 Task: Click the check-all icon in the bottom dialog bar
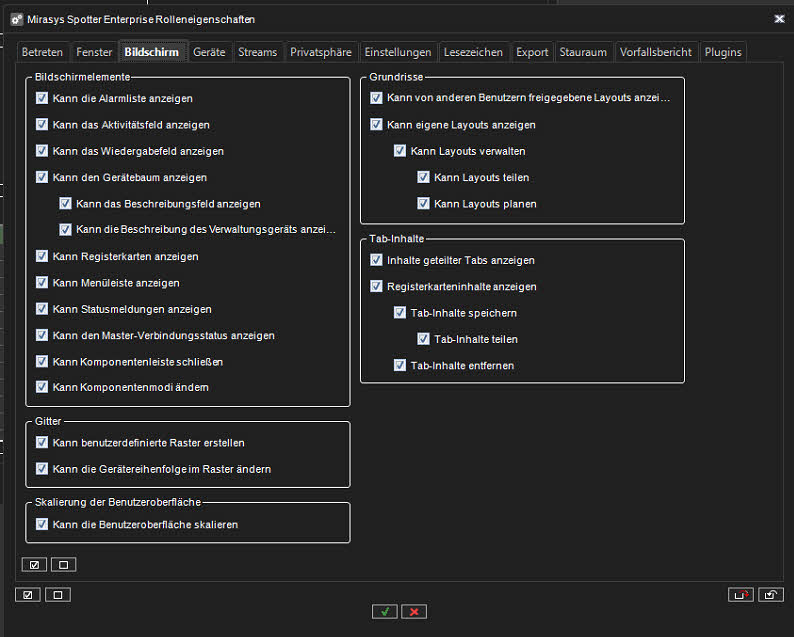pyautogui.click(x=27, y=595)
